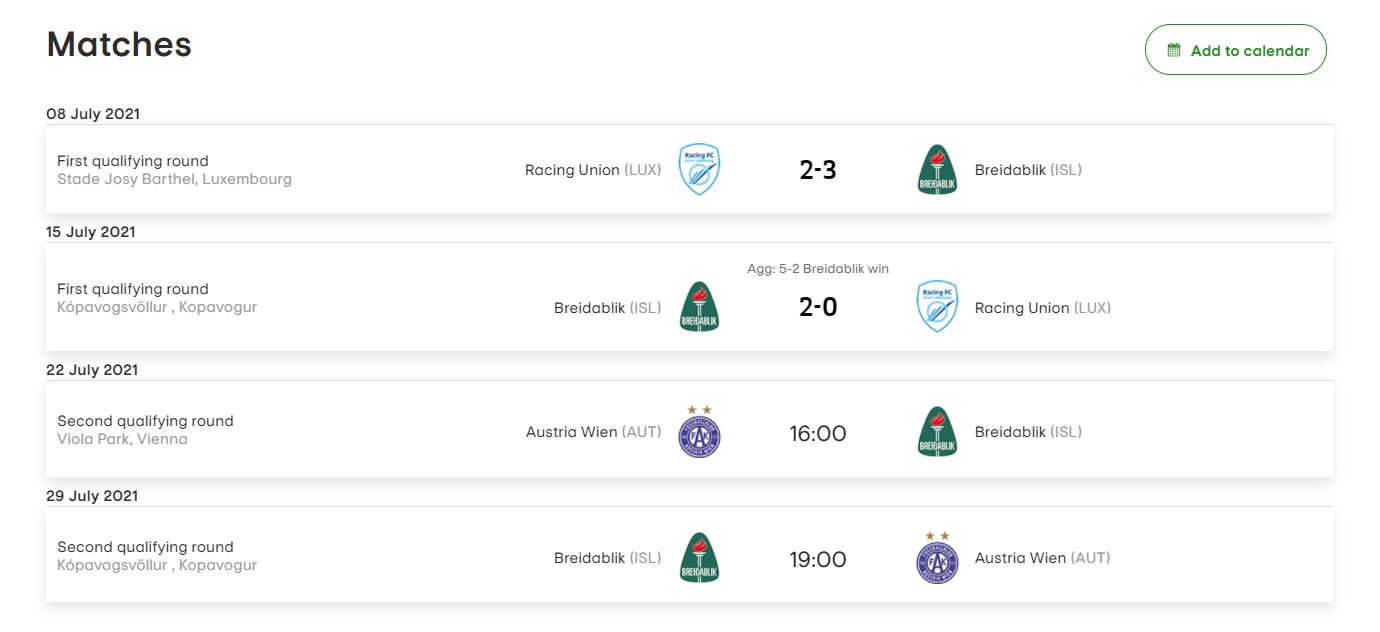Click Austria Wien (AUT) away team name on 29 July

1042,558
